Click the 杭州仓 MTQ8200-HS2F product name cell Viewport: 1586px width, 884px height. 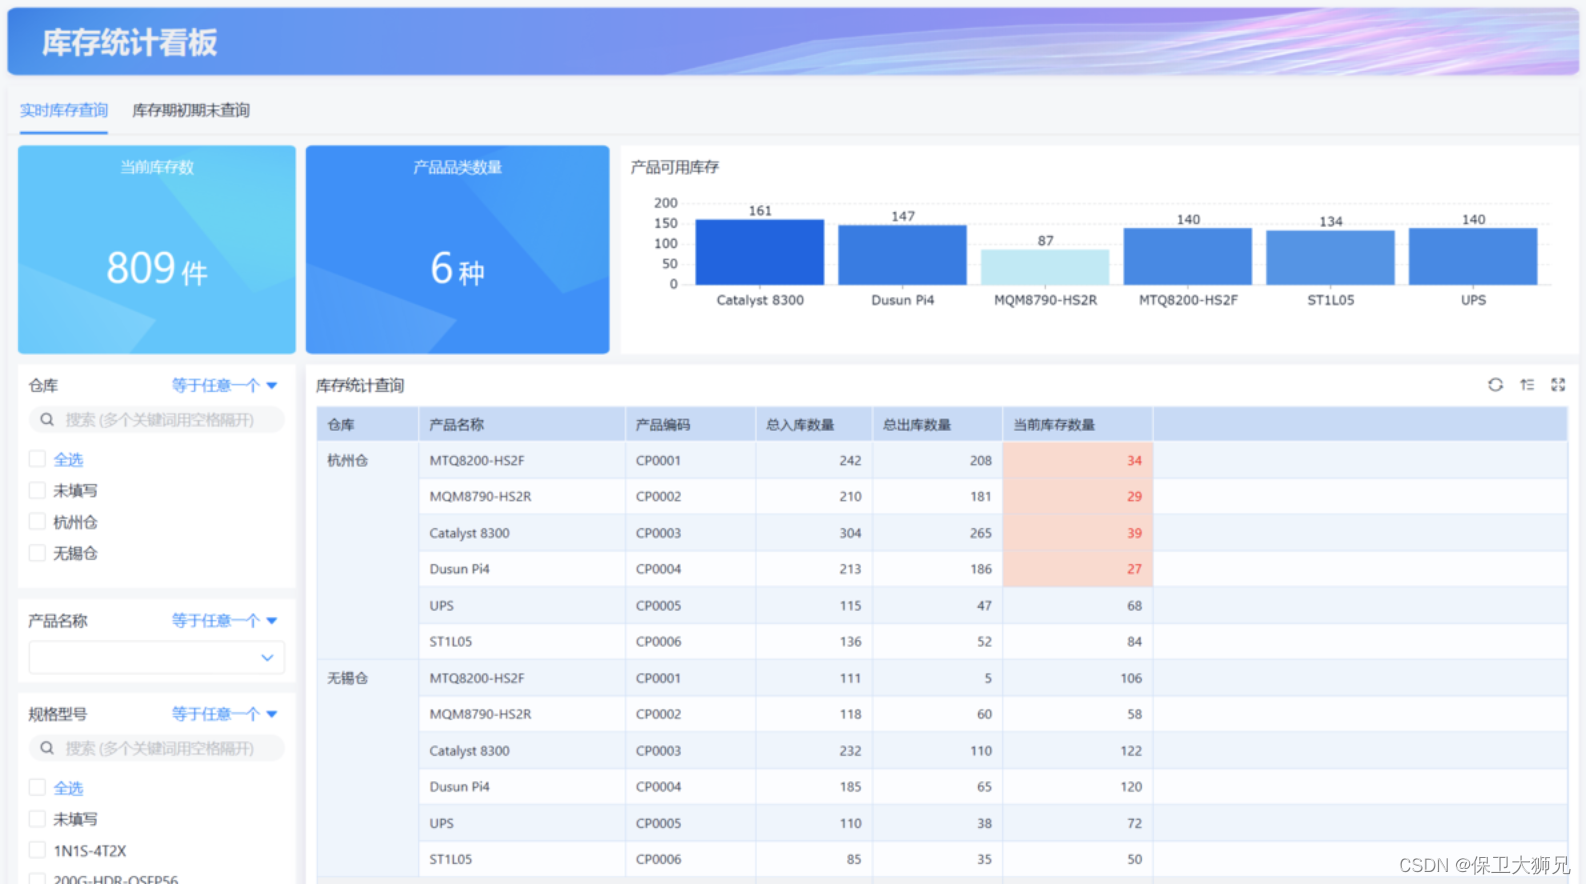(522, 460)
